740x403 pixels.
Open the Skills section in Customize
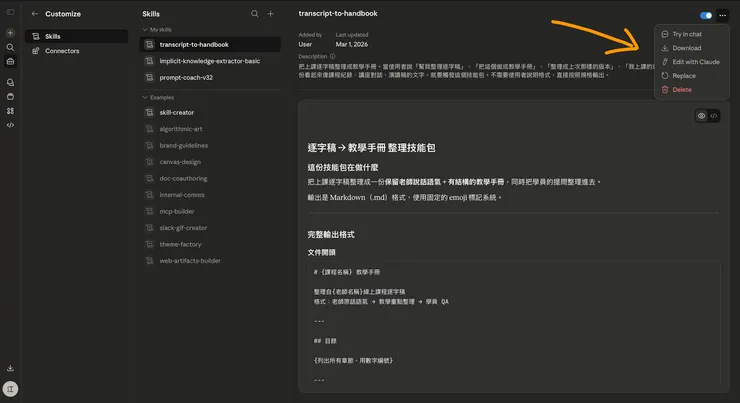[76, 36]
